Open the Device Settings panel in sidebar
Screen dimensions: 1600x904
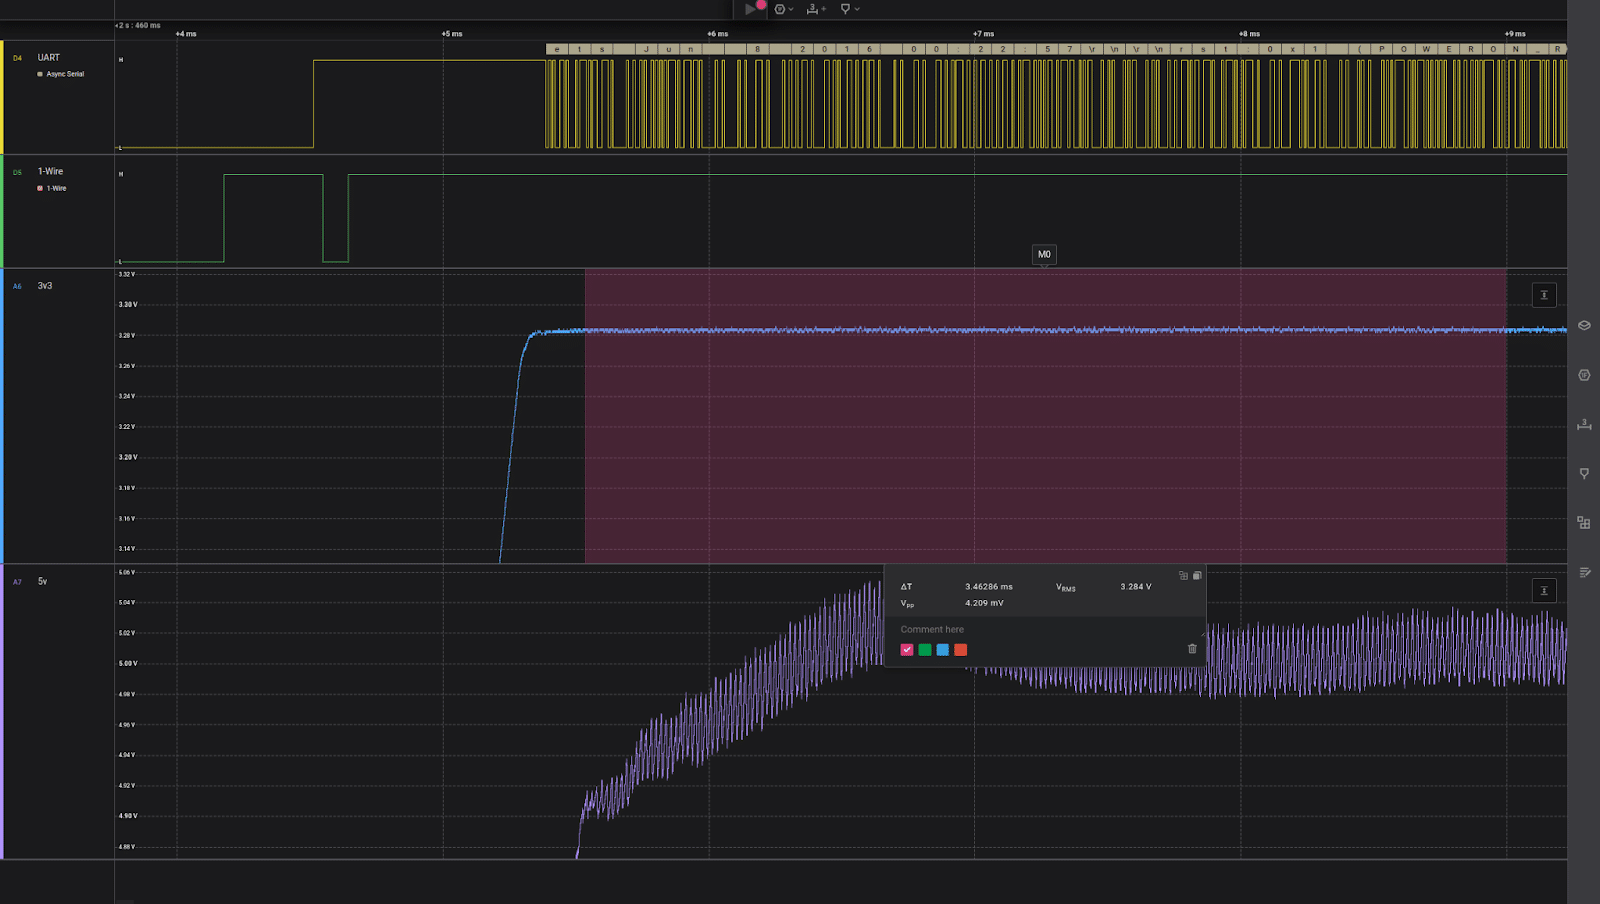point(1584,325)
